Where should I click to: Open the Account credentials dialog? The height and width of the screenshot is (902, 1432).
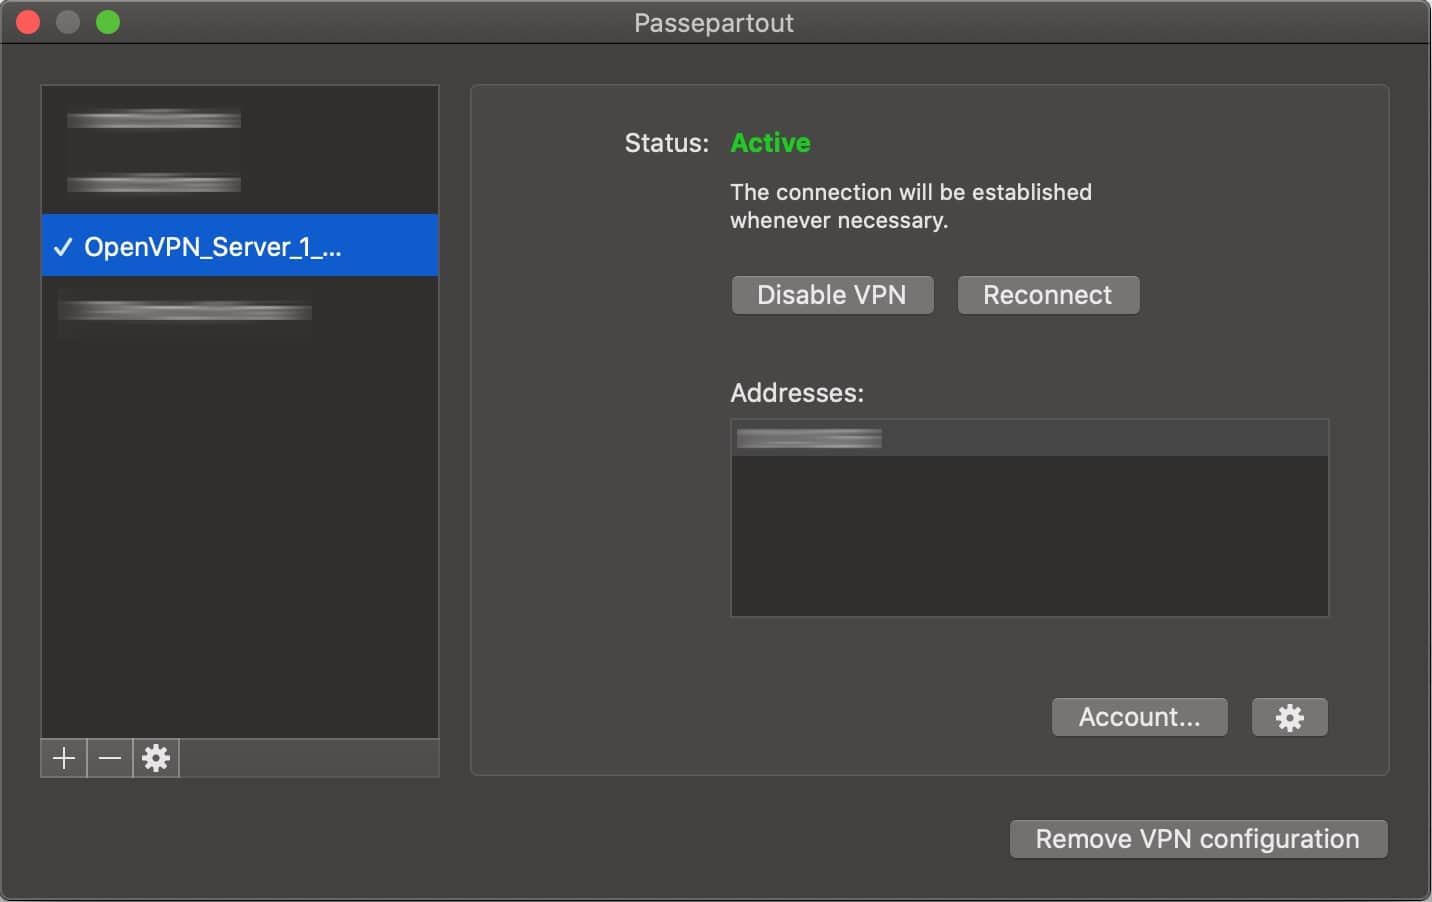click(1139, 717)
